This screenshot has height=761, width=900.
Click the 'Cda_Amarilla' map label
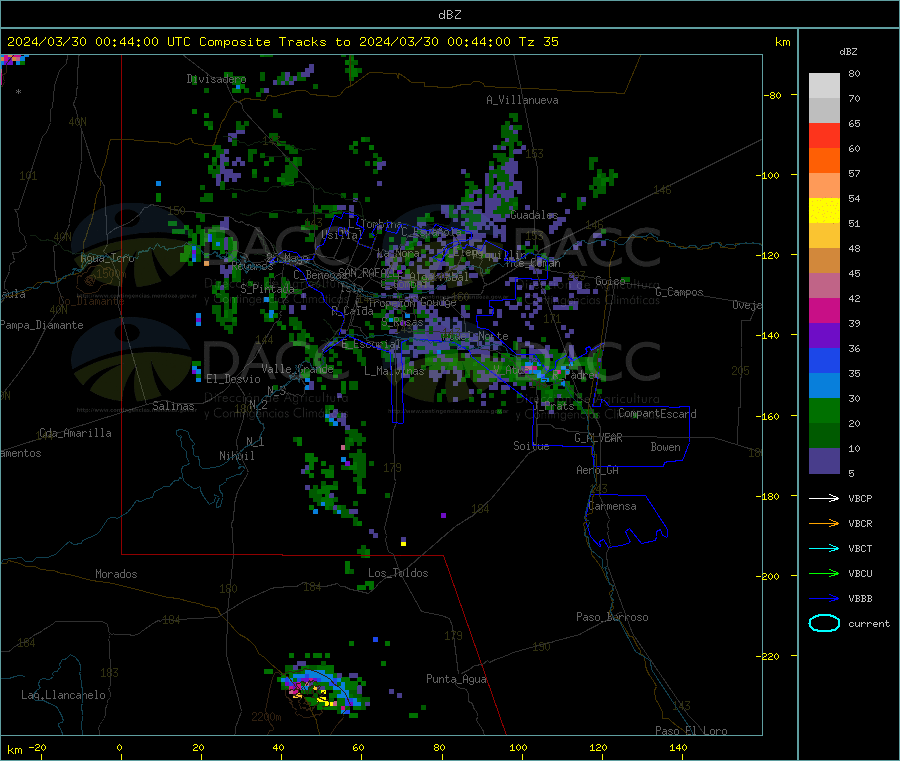point(75,433)
